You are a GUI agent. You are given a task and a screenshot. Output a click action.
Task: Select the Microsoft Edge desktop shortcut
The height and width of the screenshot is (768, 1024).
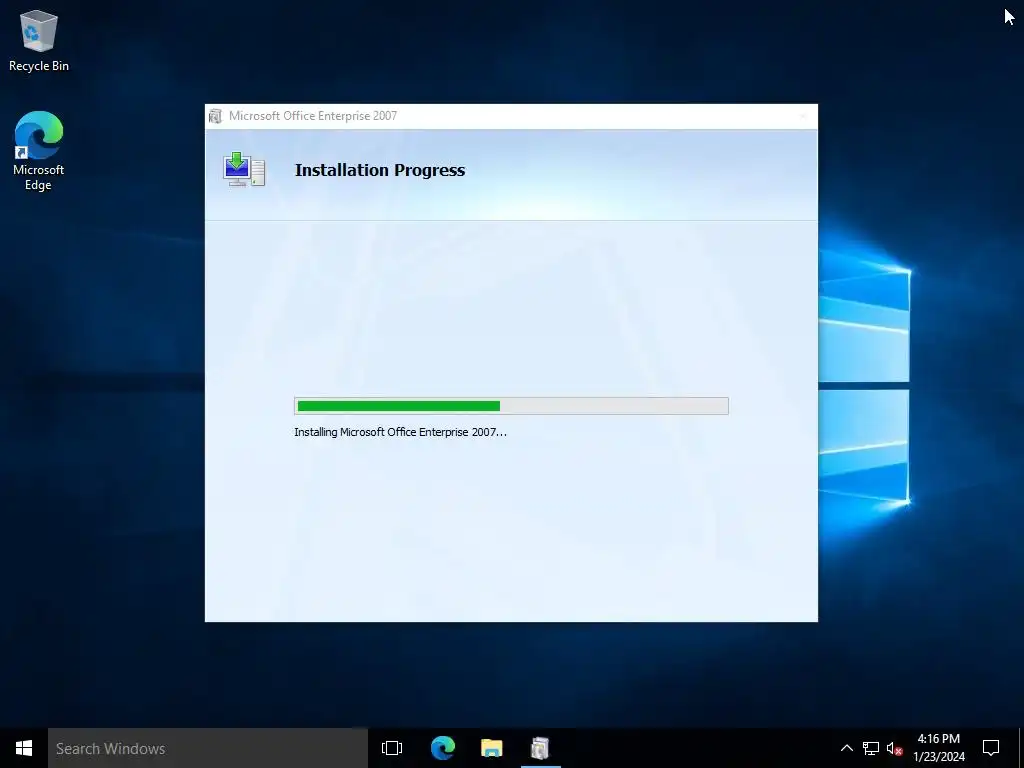click(39, 151)
